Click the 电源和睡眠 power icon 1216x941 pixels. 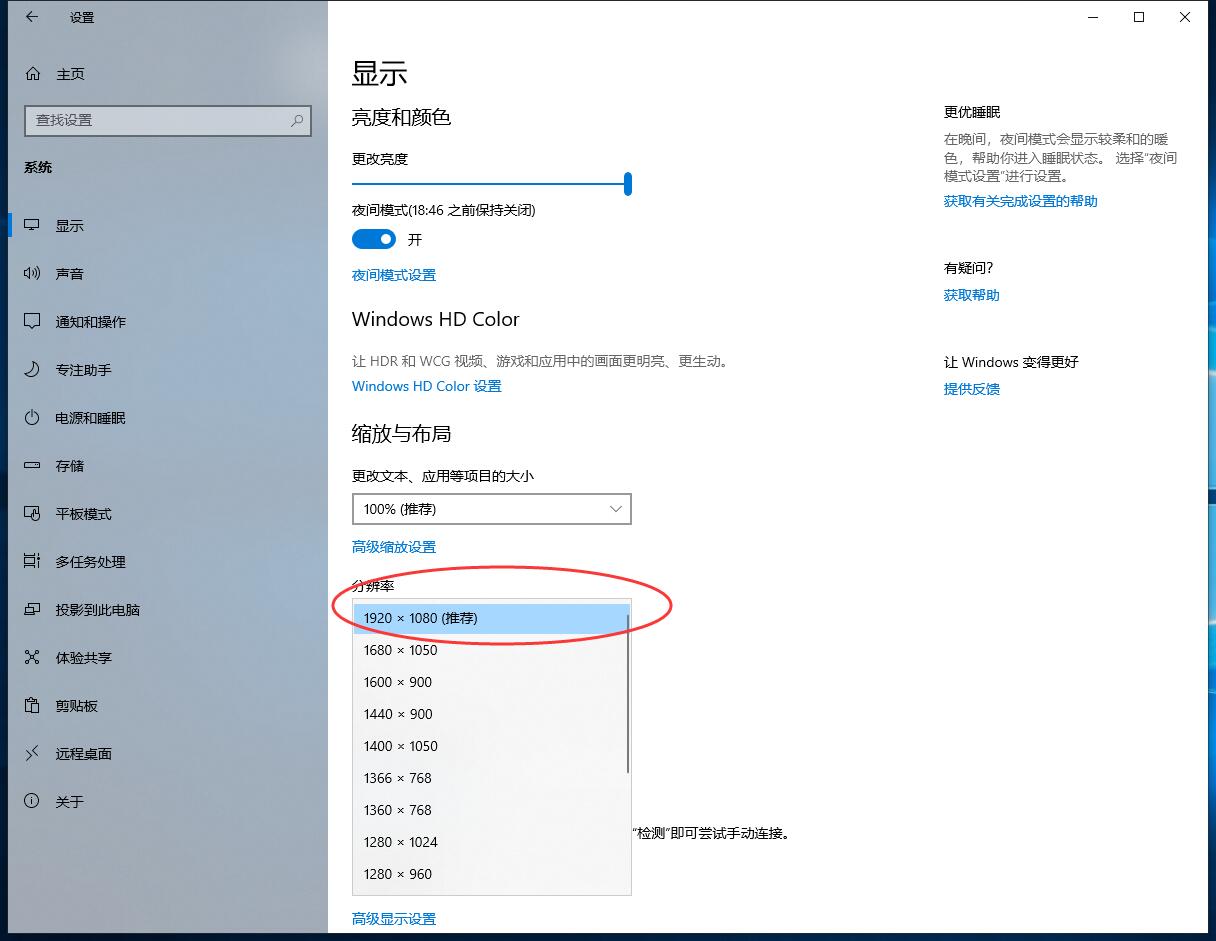click(x=33, y=418)
